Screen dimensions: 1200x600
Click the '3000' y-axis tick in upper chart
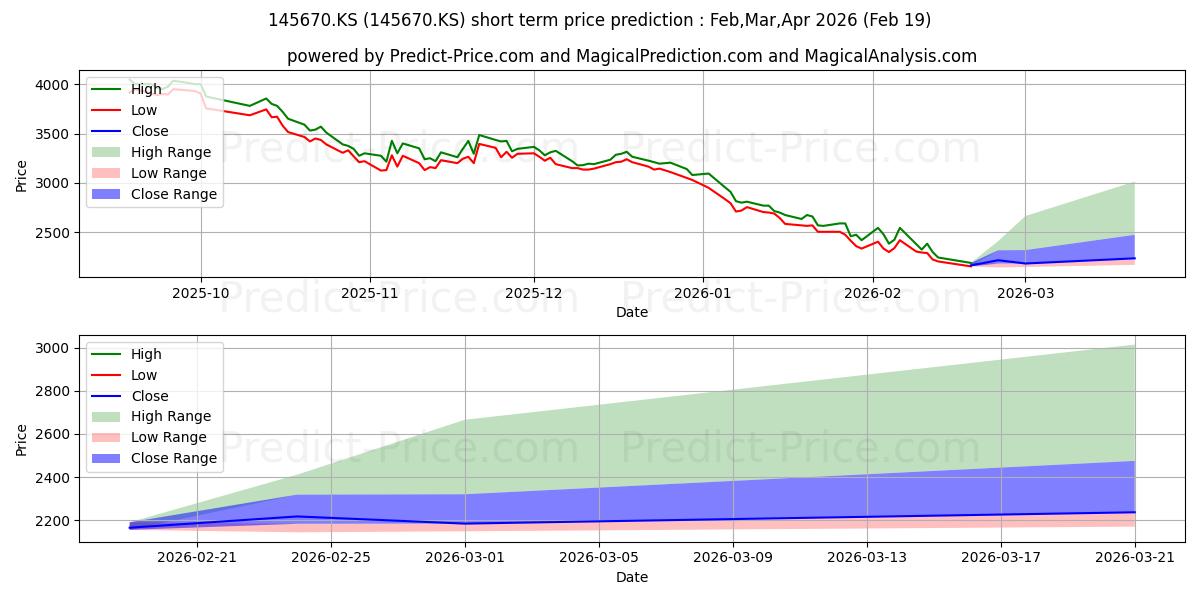[54, 183]
